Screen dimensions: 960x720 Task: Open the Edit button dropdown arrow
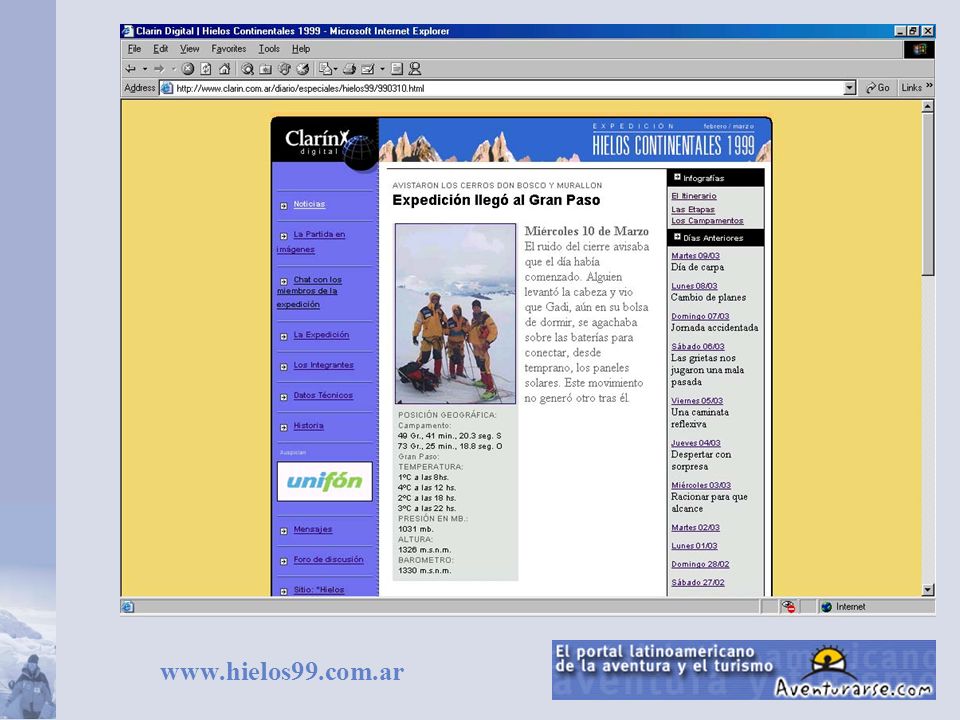coord(382,69)
